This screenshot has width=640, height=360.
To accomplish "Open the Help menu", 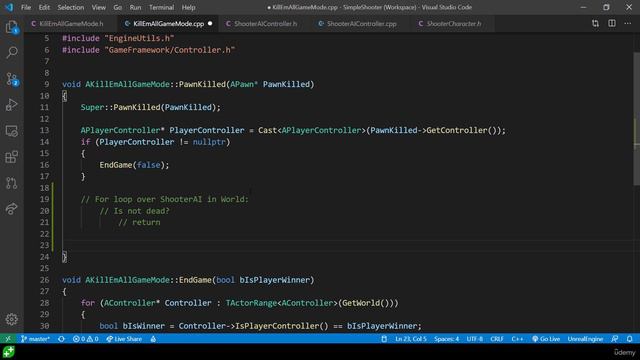I will 188,7.
